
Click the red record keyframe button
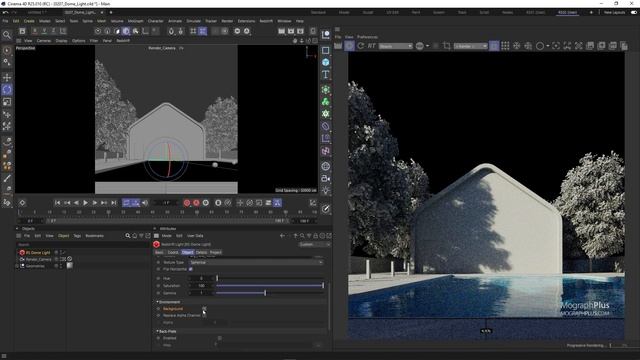187,203
